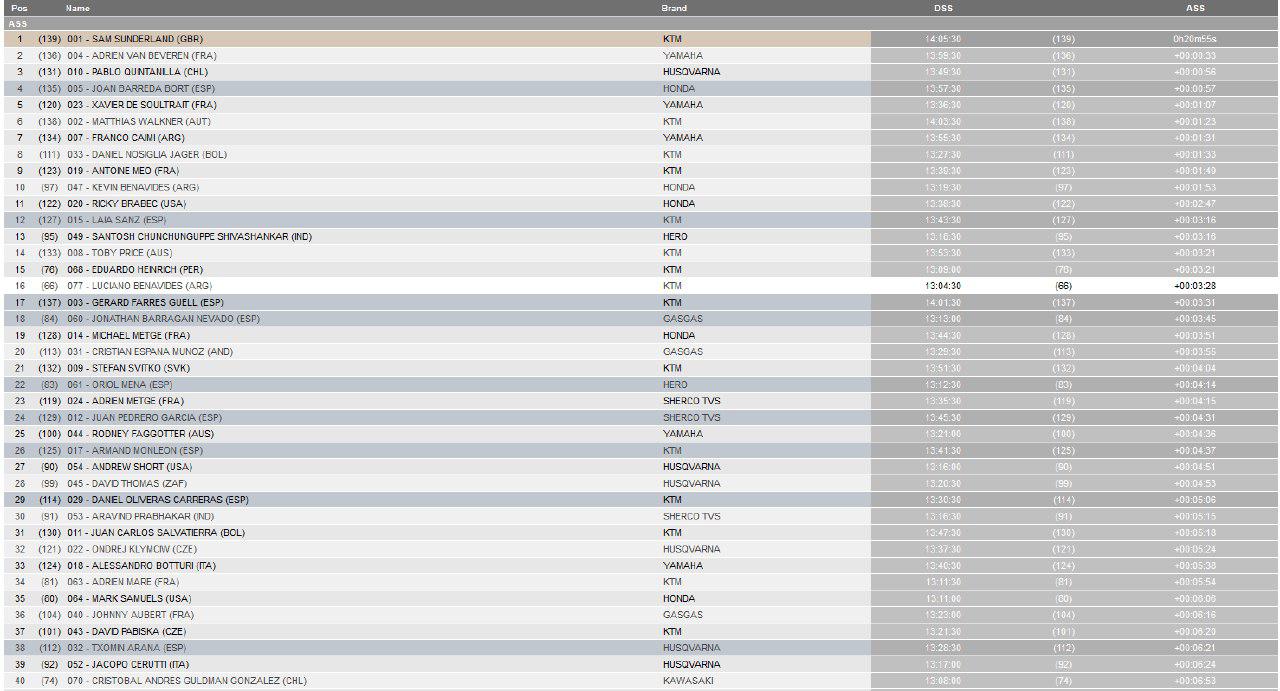
Task: Click the DSS time 14:05:30
Action: pyautogui.click(x=943, y=39)
